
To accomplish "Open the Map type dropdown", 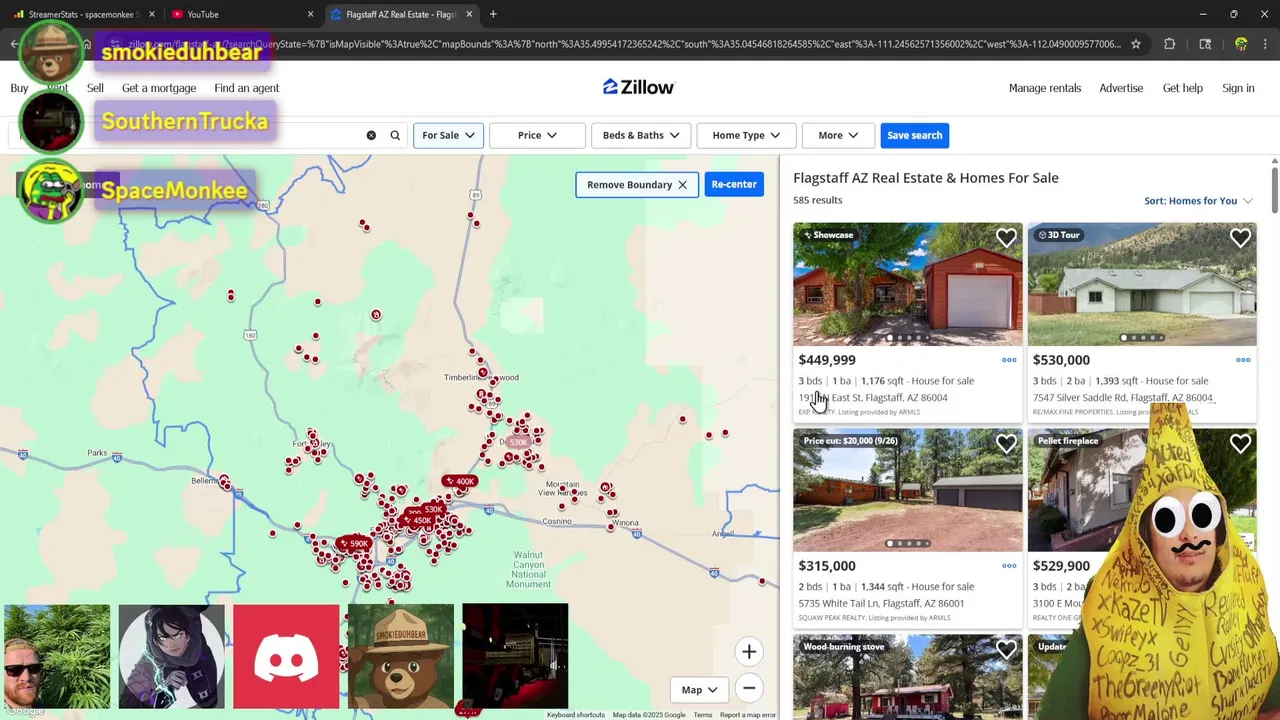I will [699, 689].
